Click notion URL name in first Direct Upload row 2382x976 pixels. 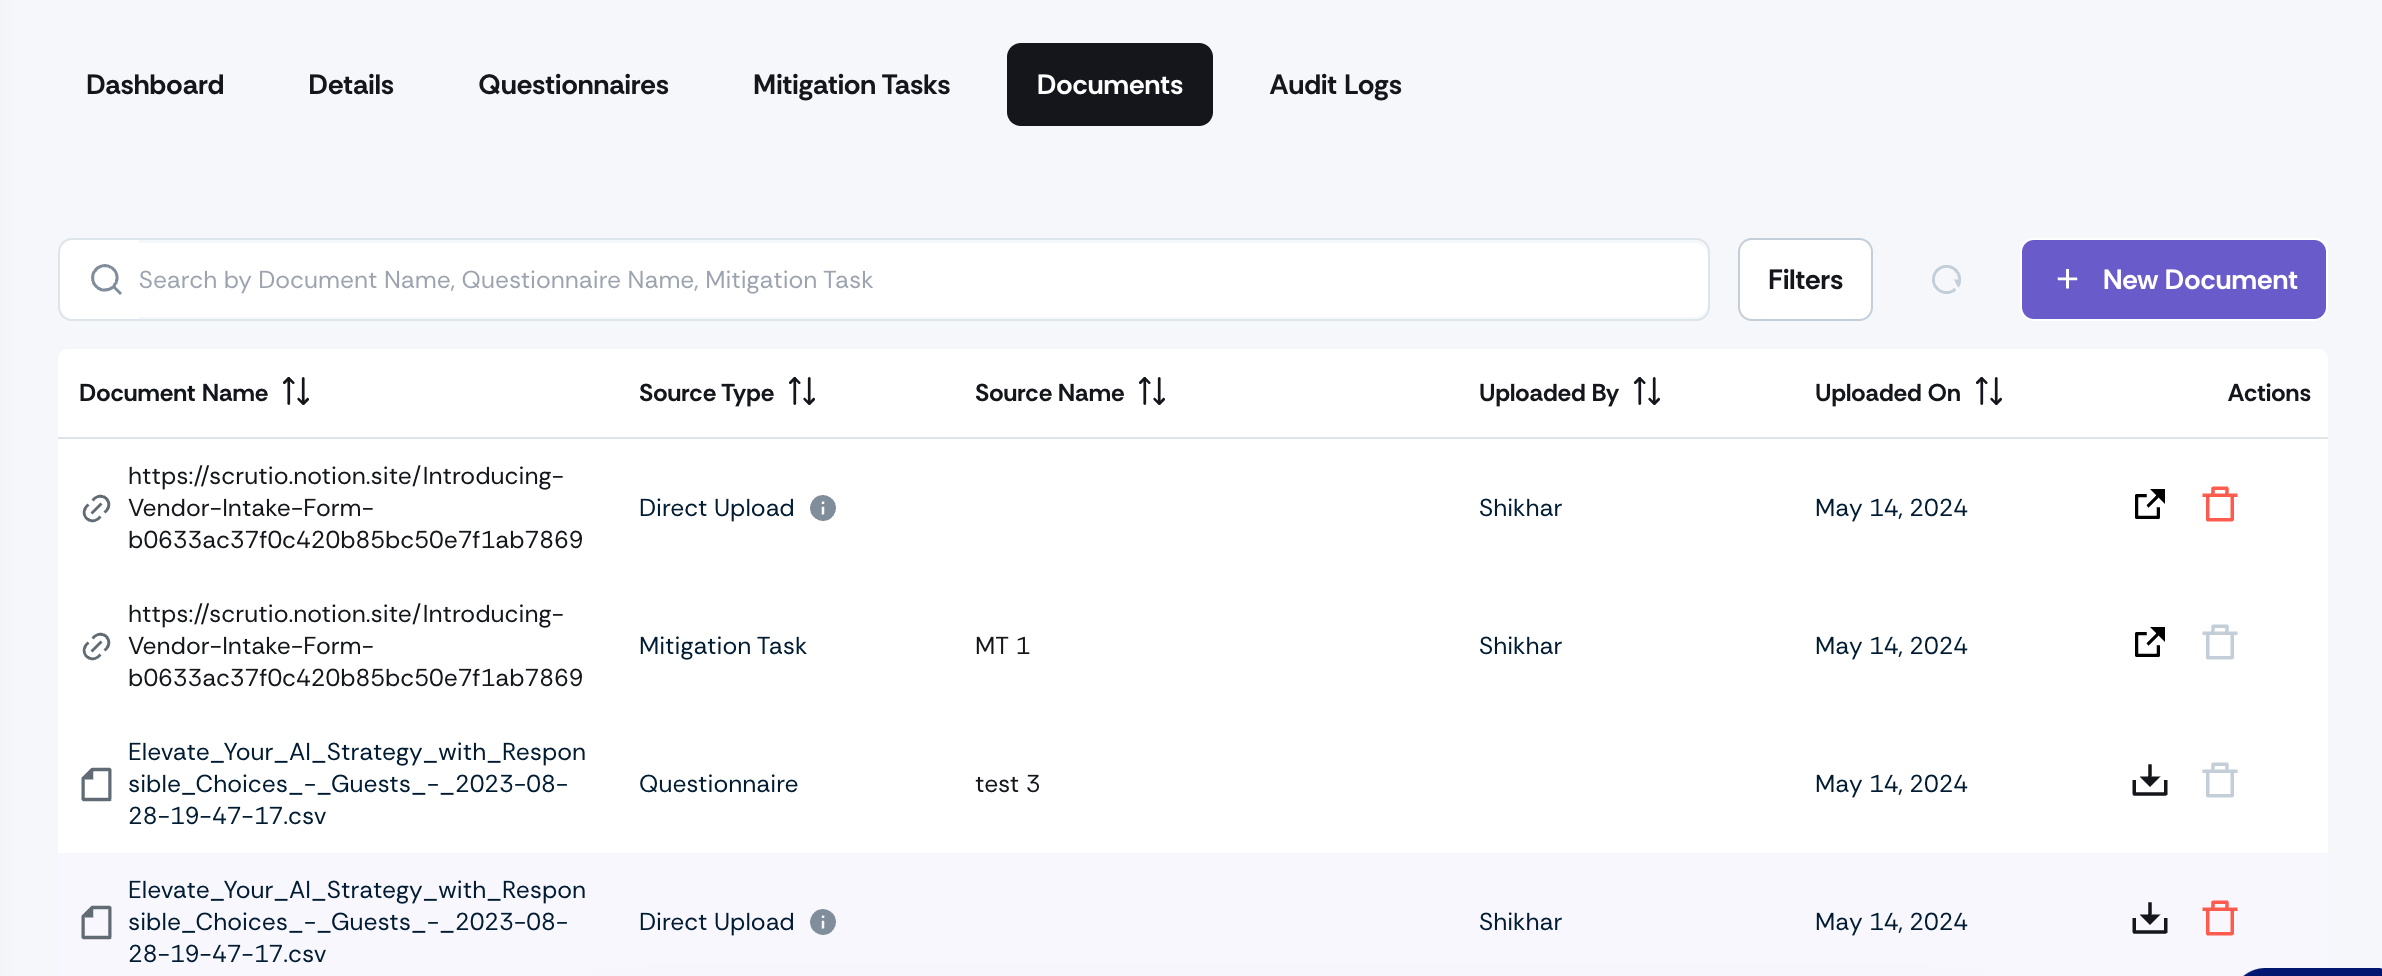[355, 508]
